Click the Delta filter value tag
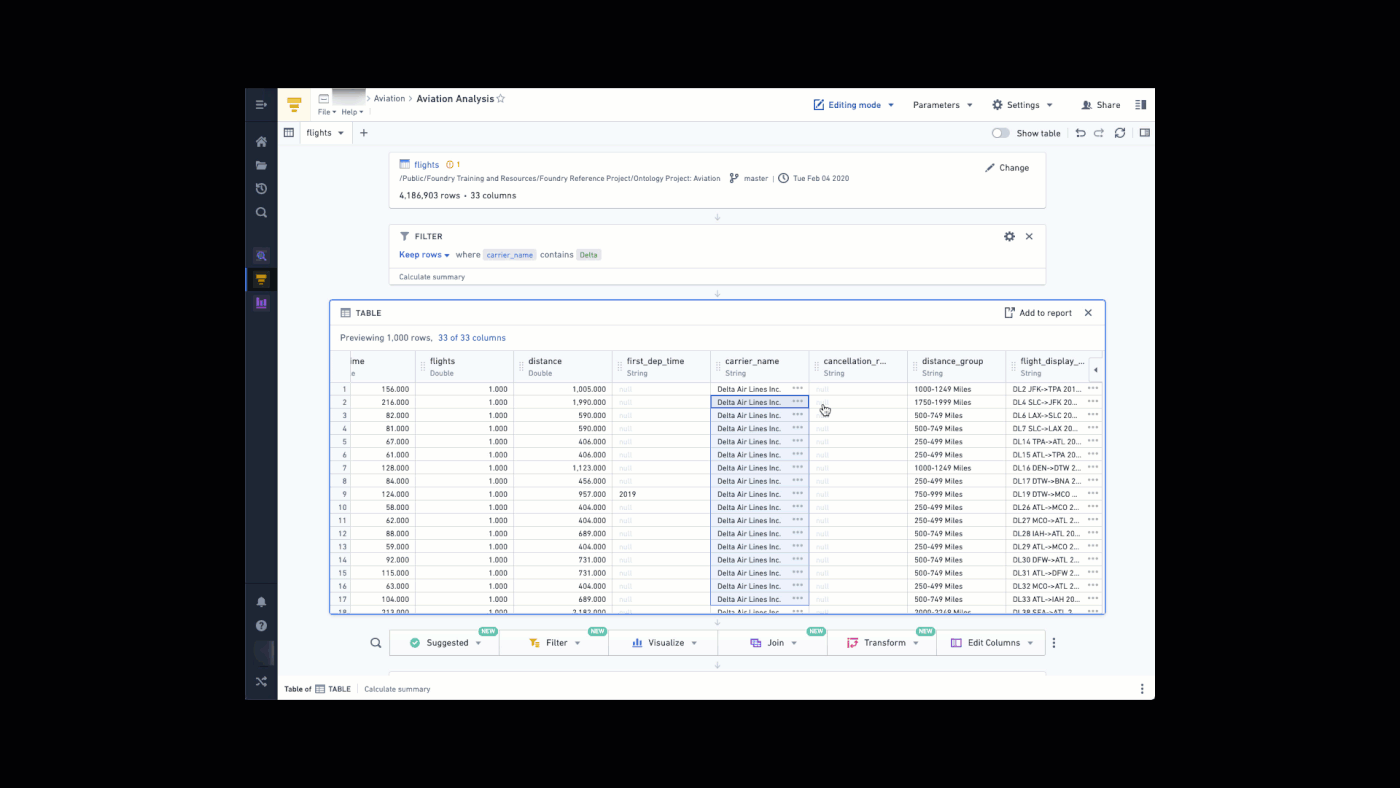Screen dimensions: 1400x788 point(589,255)
